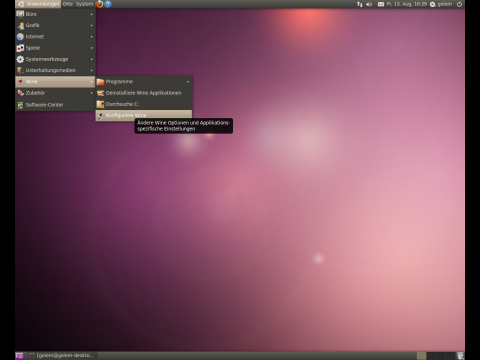Expand the Büro submenu
The image size is (480, 360).
tap(55, 14)
